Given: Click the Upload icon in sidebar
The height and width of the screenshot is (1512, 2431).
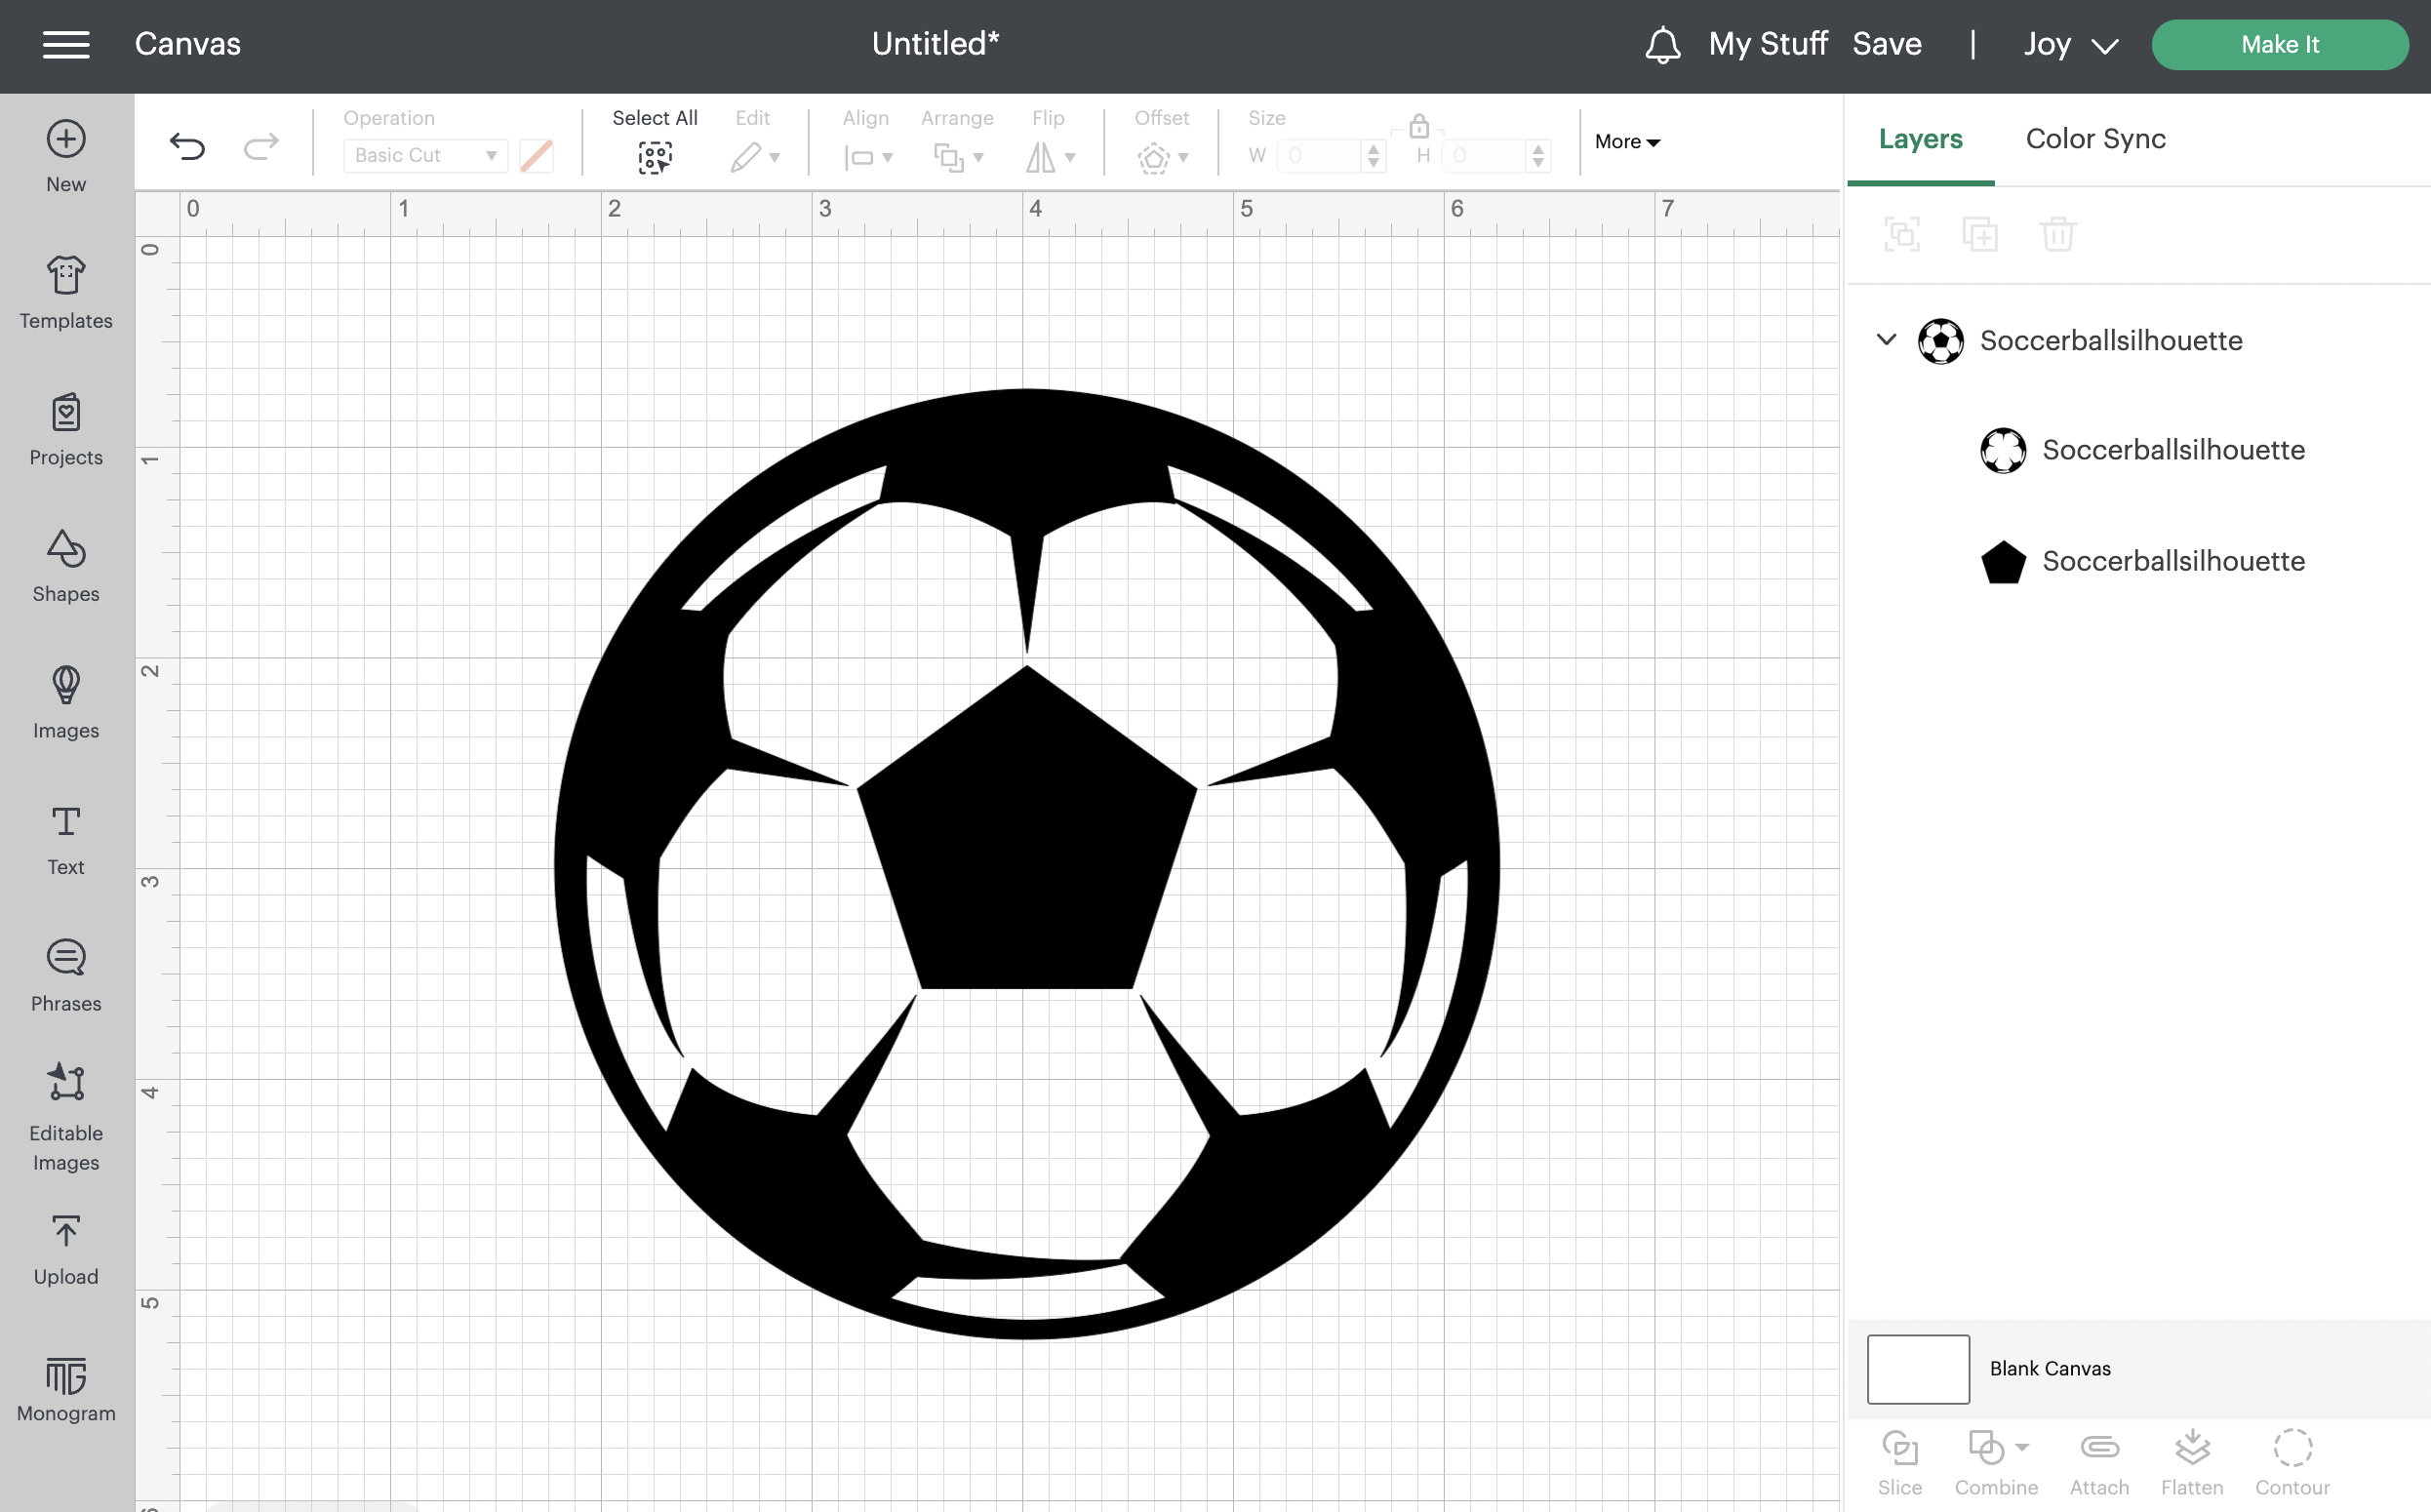Looking at the screenshot, I should 65,1240.
